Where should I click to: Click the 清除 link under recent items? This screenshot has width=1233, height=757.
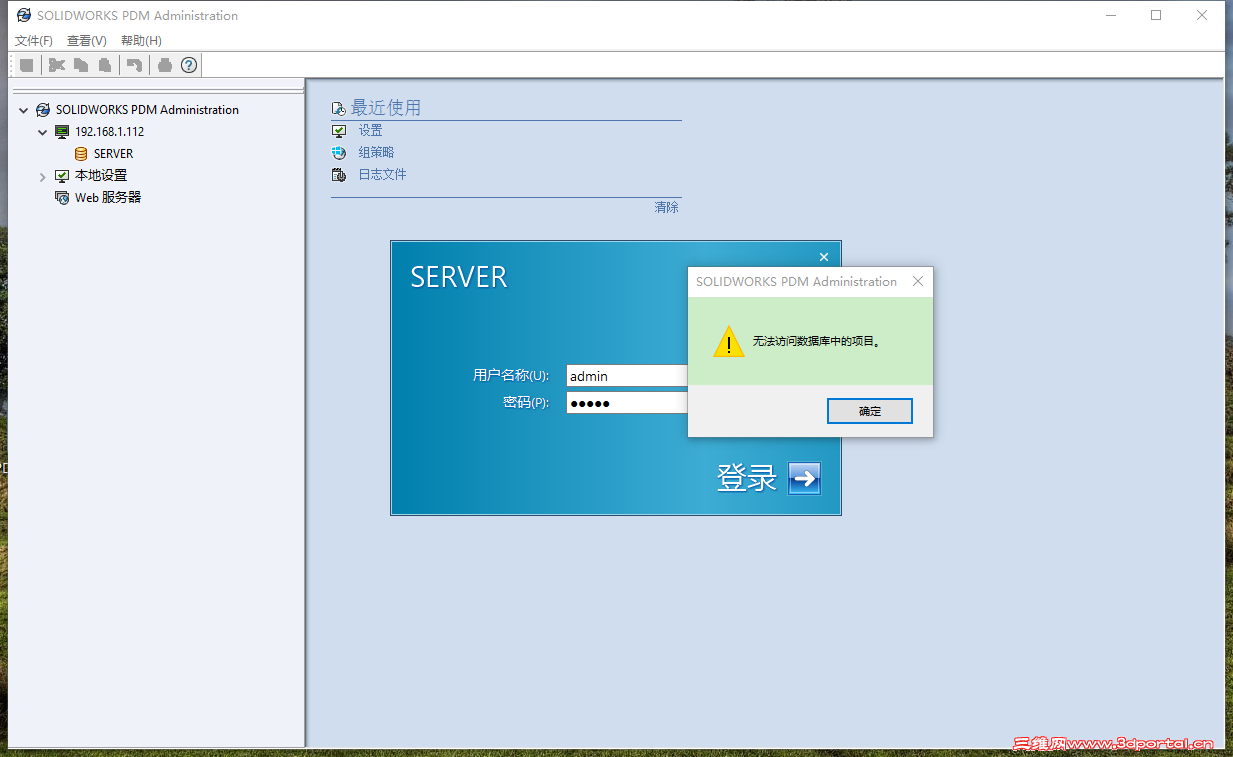point(667,207)
